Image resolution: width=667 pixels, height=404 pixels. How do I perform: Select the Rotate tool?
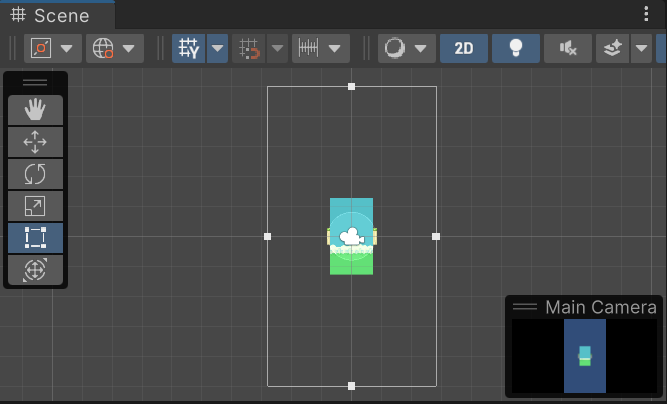tap(35, 174)
